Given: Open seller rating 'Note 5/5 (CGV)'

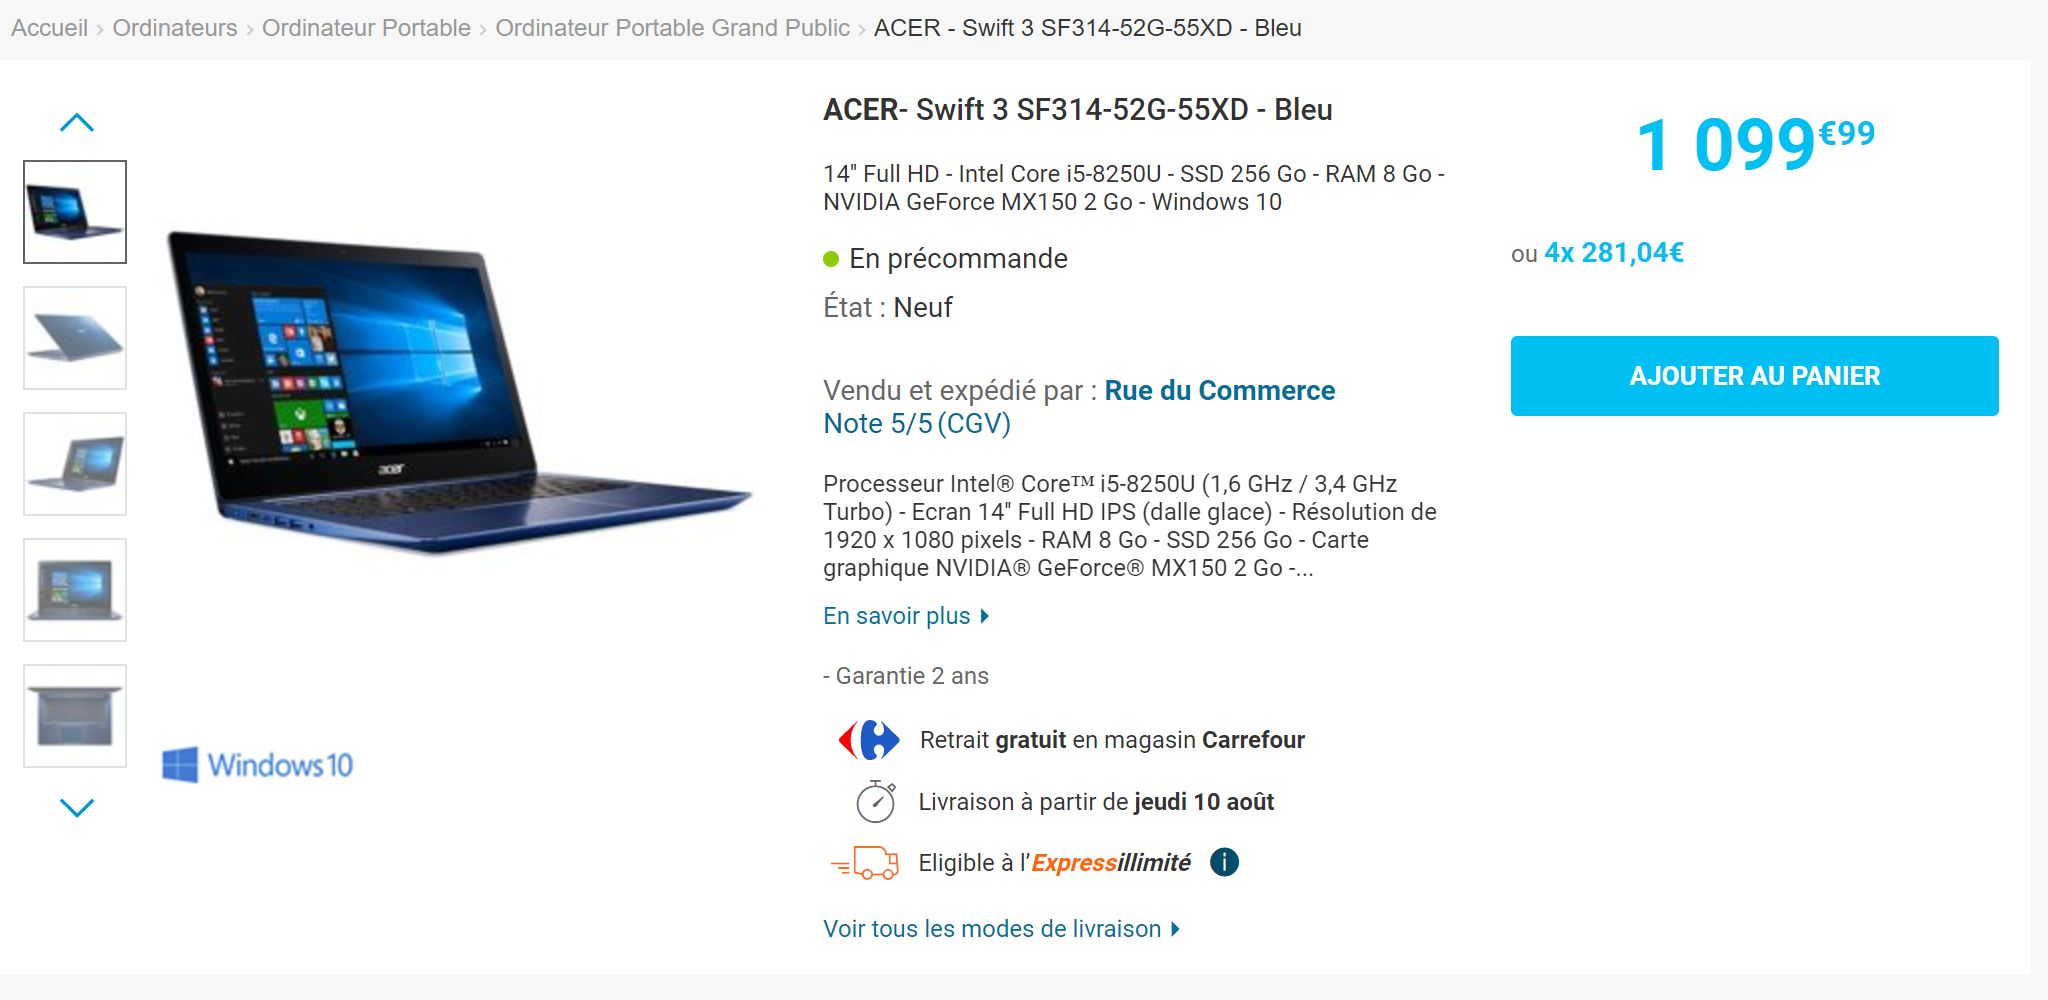Looking at the screenshot, I should point(917,424).
